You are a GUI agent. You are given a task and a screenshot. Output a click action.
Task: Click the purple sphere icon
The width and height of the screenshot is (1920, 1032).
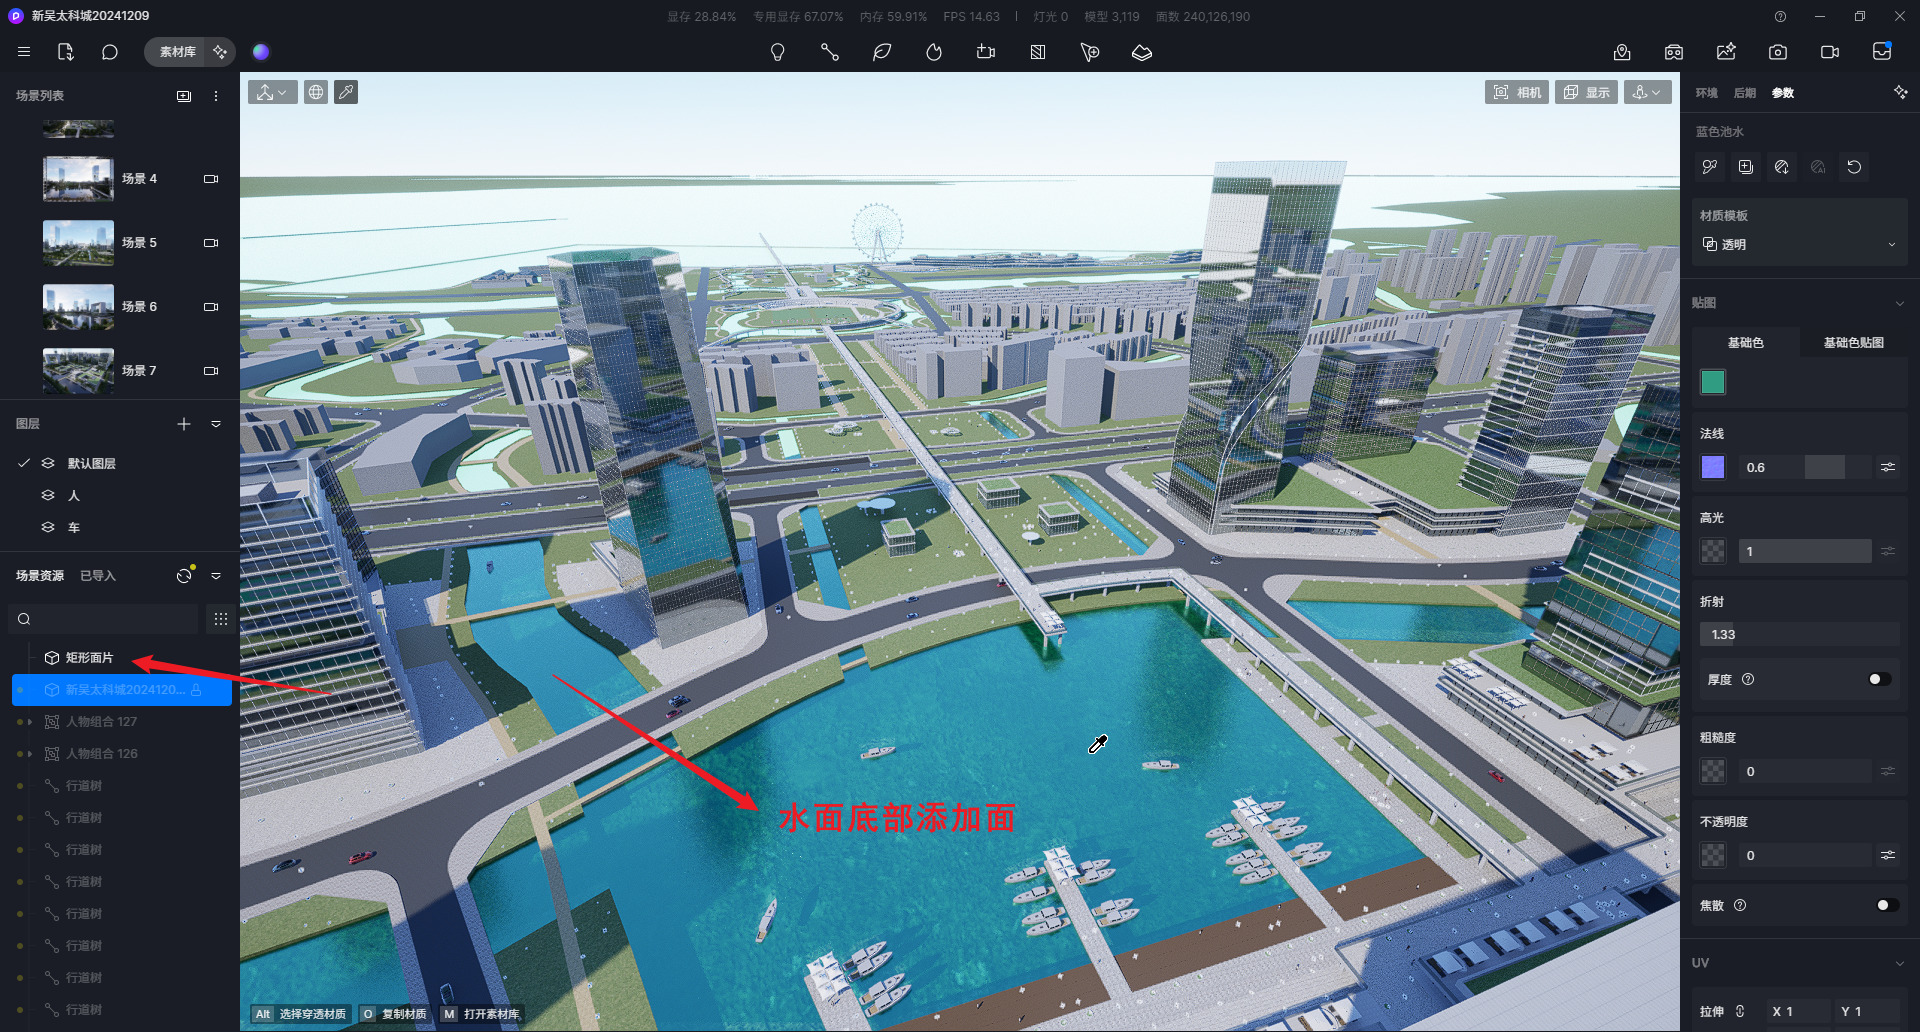click(261, 52)
